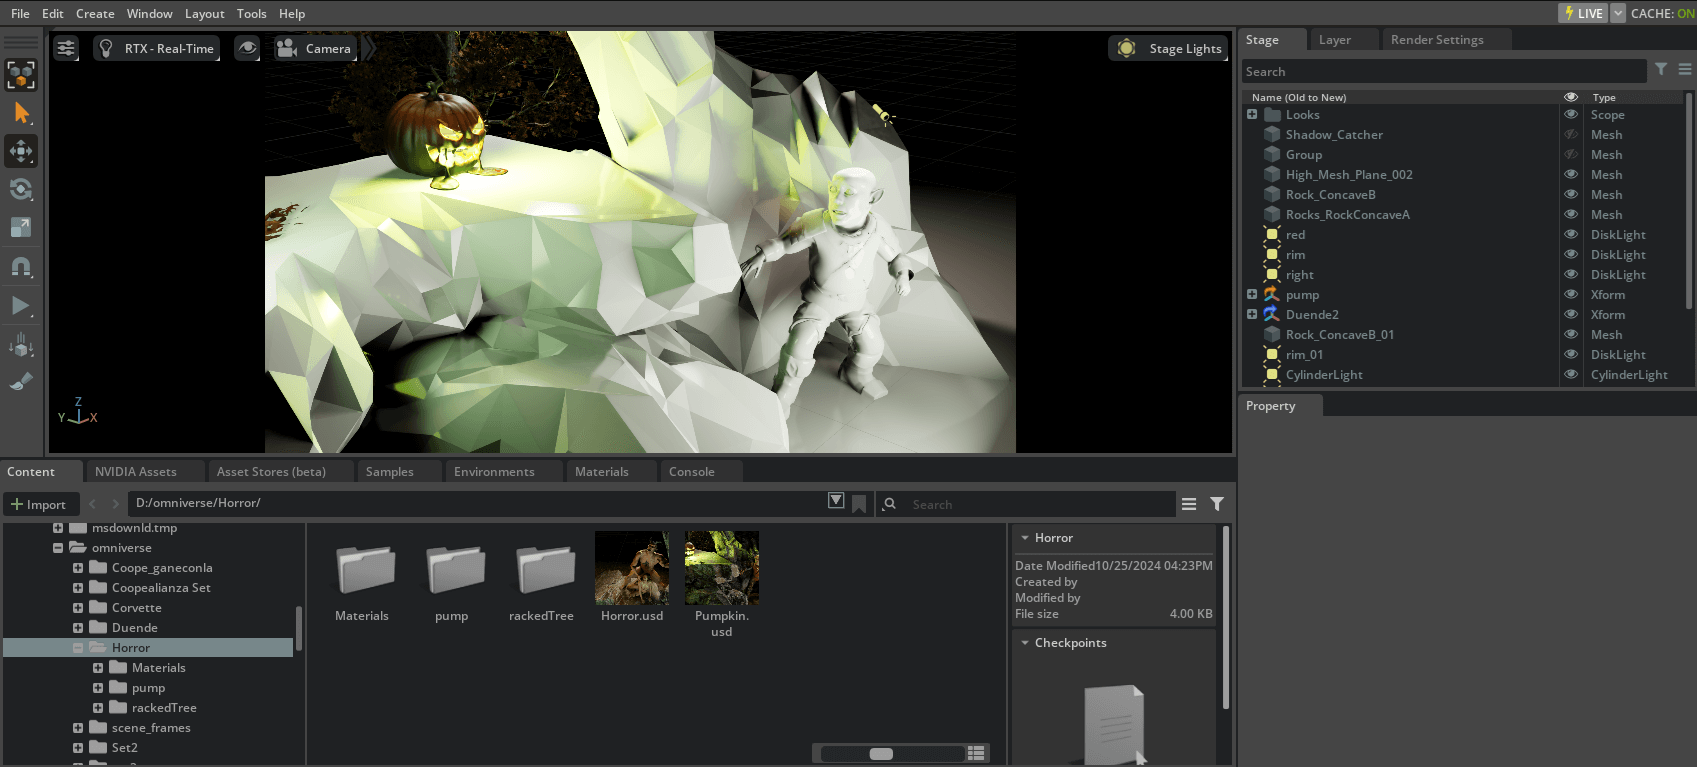Hide the red DiskLight
1697x767 pixels.
click(x=1571, y=234)
